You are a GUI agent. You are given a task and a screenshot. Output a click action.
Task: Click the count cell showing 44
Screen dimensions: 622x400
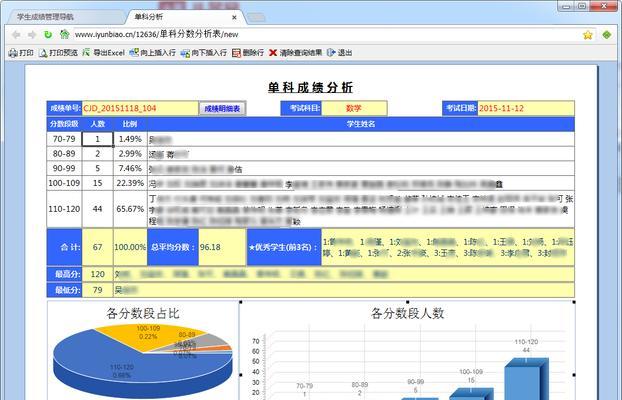pyautogui.click(x=98, y=209)
